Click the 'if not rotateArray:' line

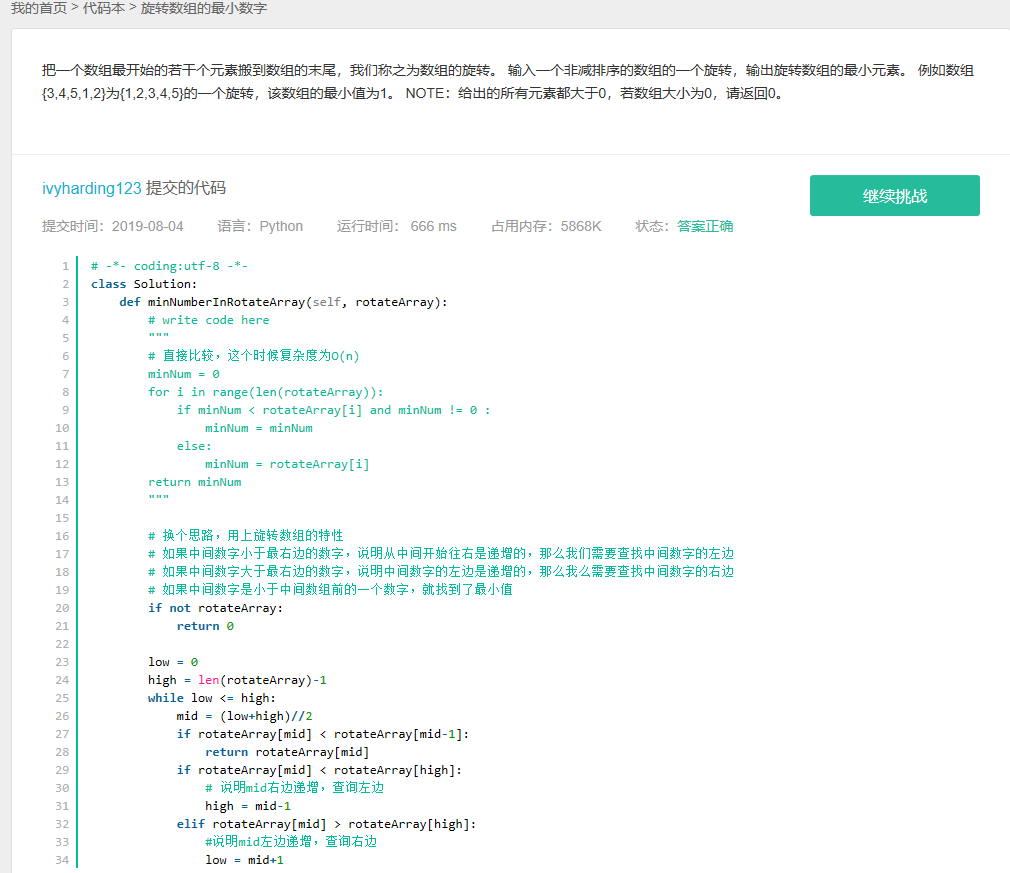coord(215,608)
